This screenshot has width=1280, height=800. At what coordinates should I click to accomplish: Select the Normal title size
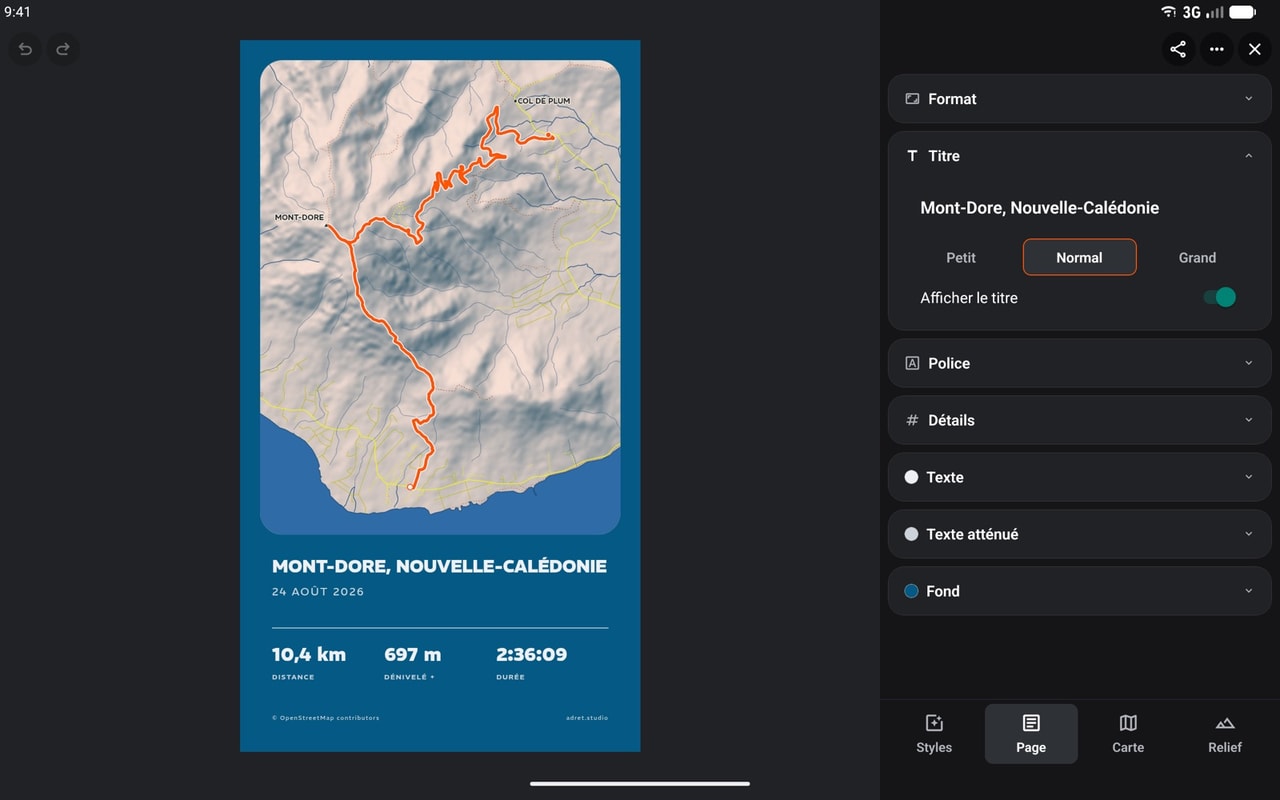[1080, 257]
